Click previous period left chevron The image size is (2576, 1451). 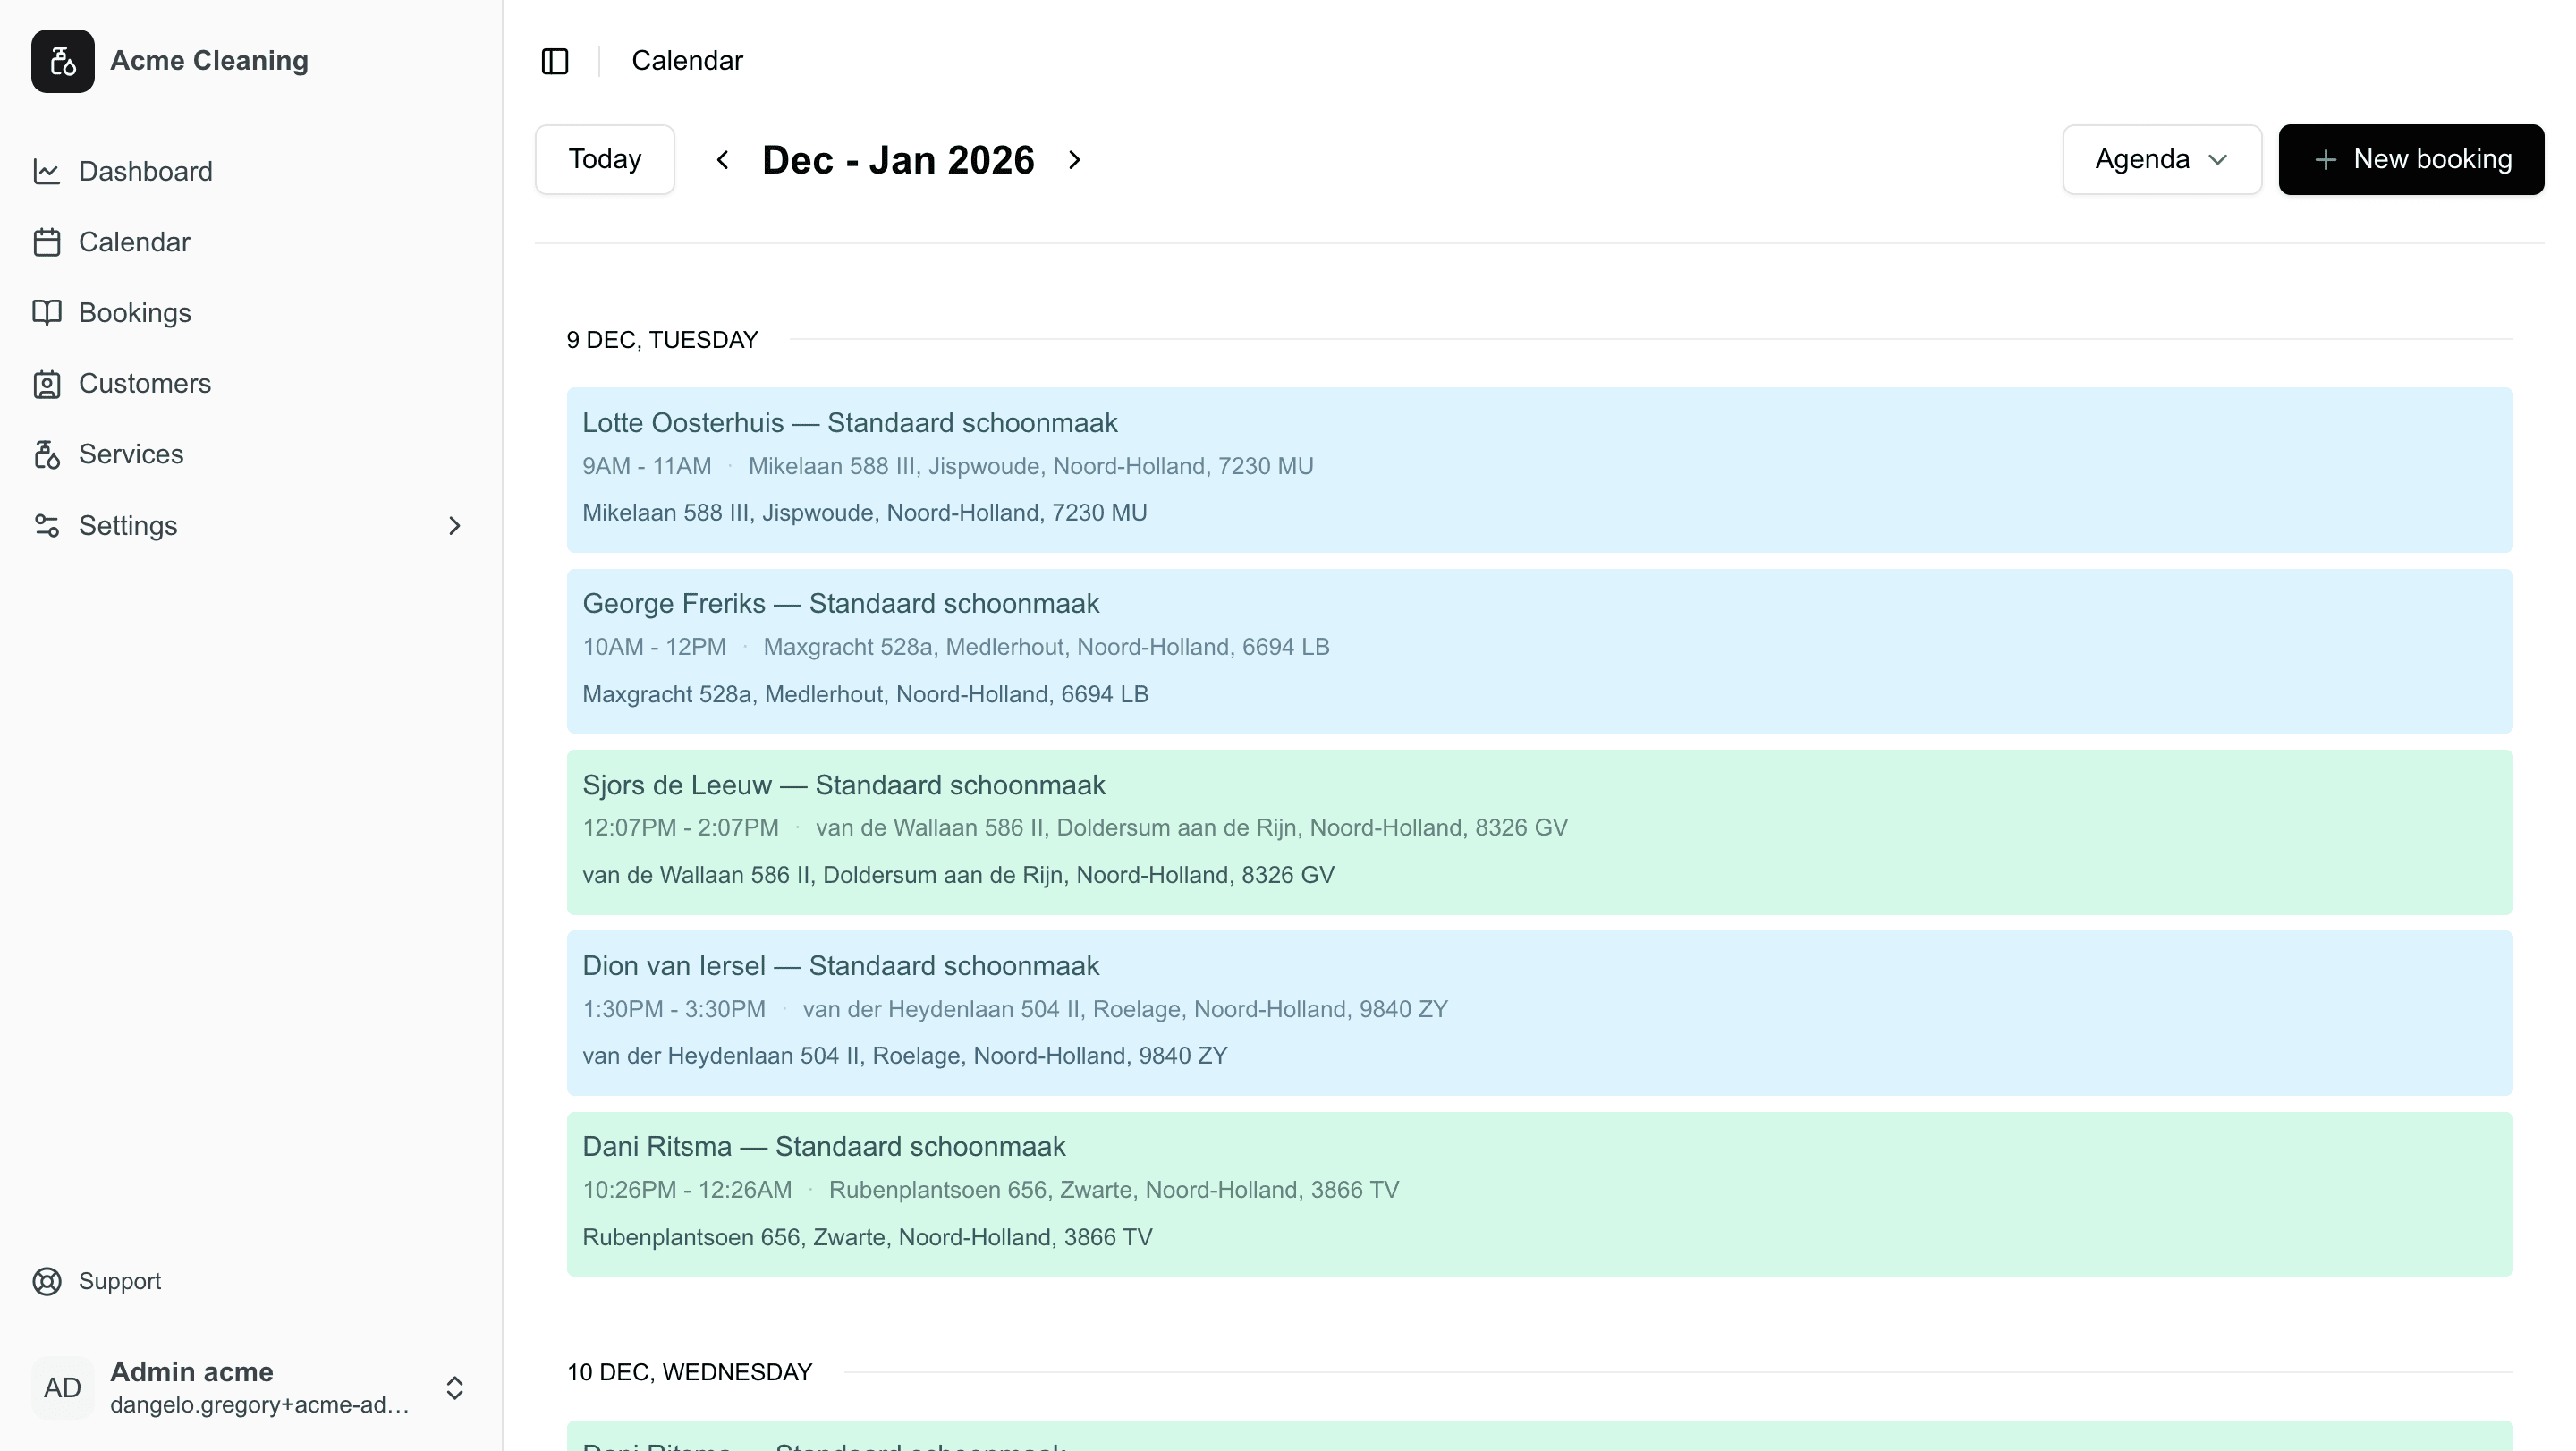pos(722,159)
